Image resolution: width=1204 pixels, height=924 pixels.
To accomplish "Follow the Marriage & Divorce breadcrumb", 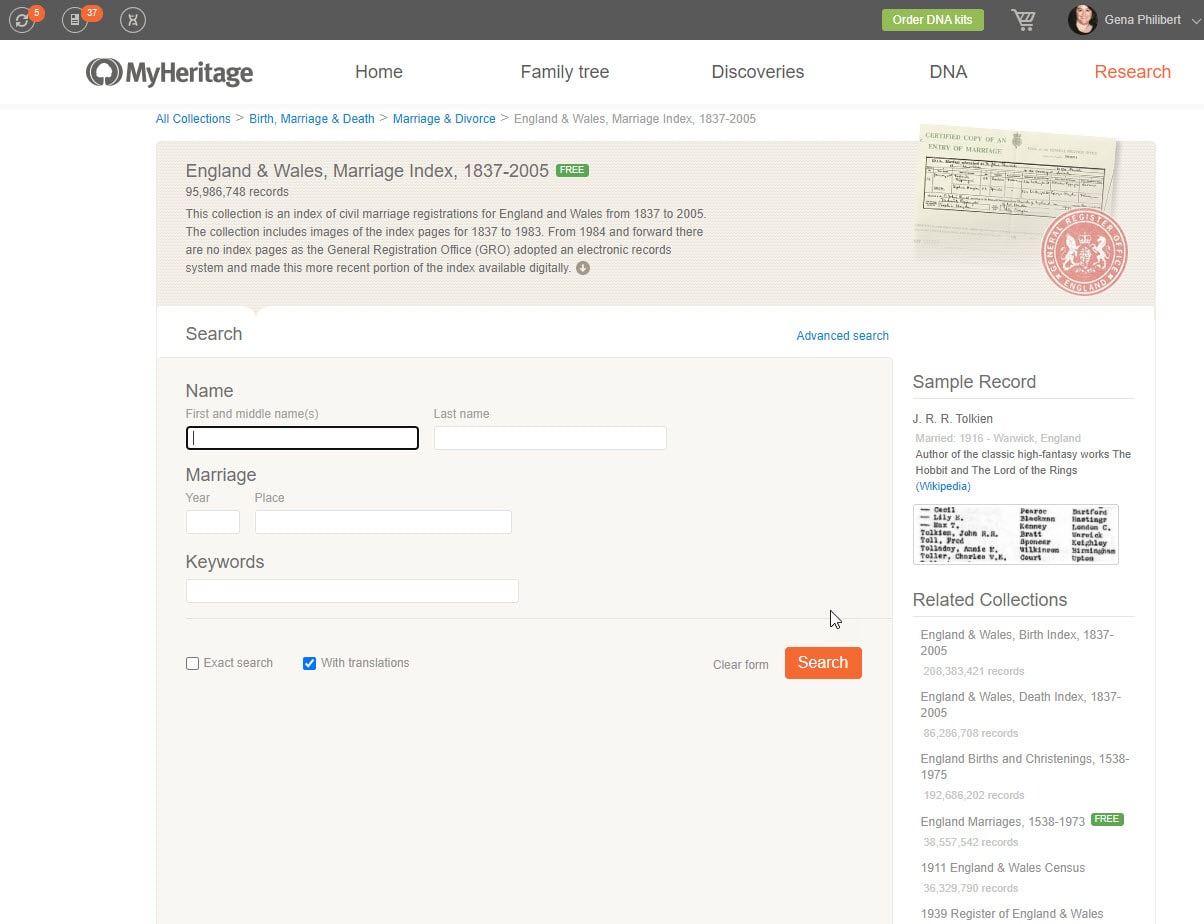I will pos(444,119).
